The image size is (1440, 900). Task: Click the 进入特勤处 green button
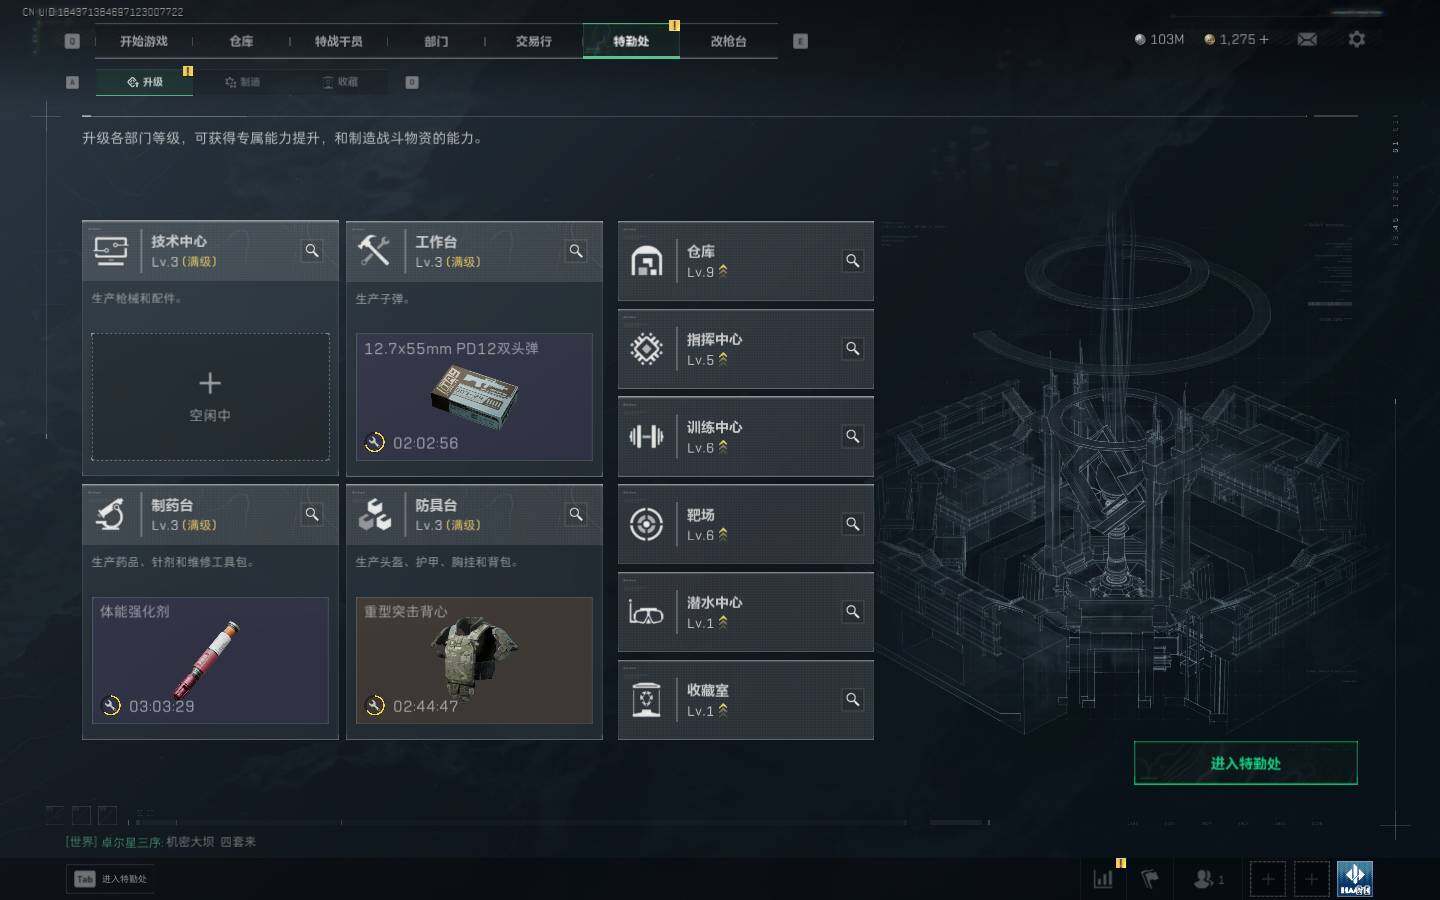tap(1245, 763)
